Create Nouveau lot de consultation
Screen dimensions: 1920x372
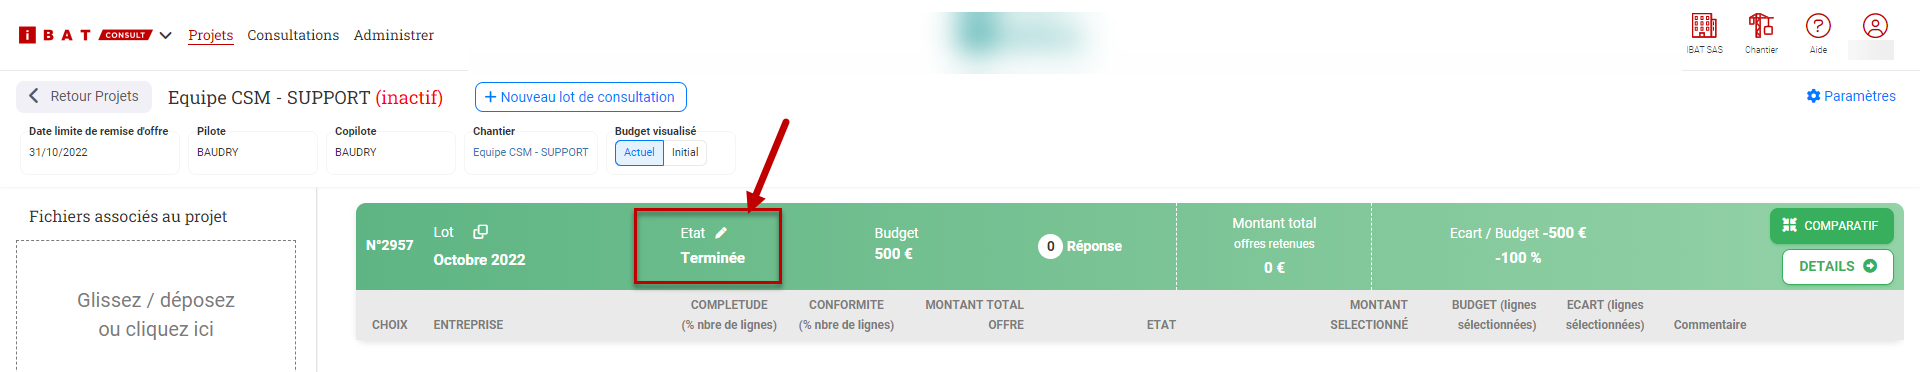[580, 97]
